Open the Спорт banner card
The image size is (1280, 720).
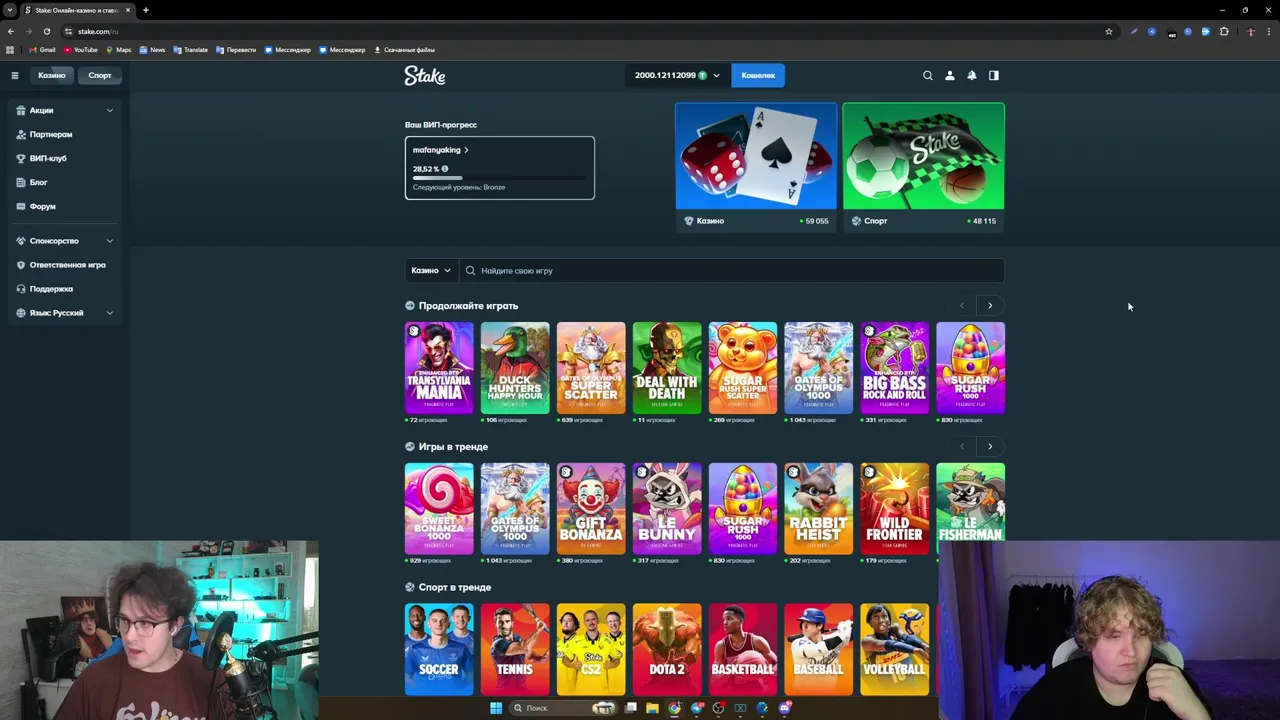pyautogui.click(x=923, y=167)
